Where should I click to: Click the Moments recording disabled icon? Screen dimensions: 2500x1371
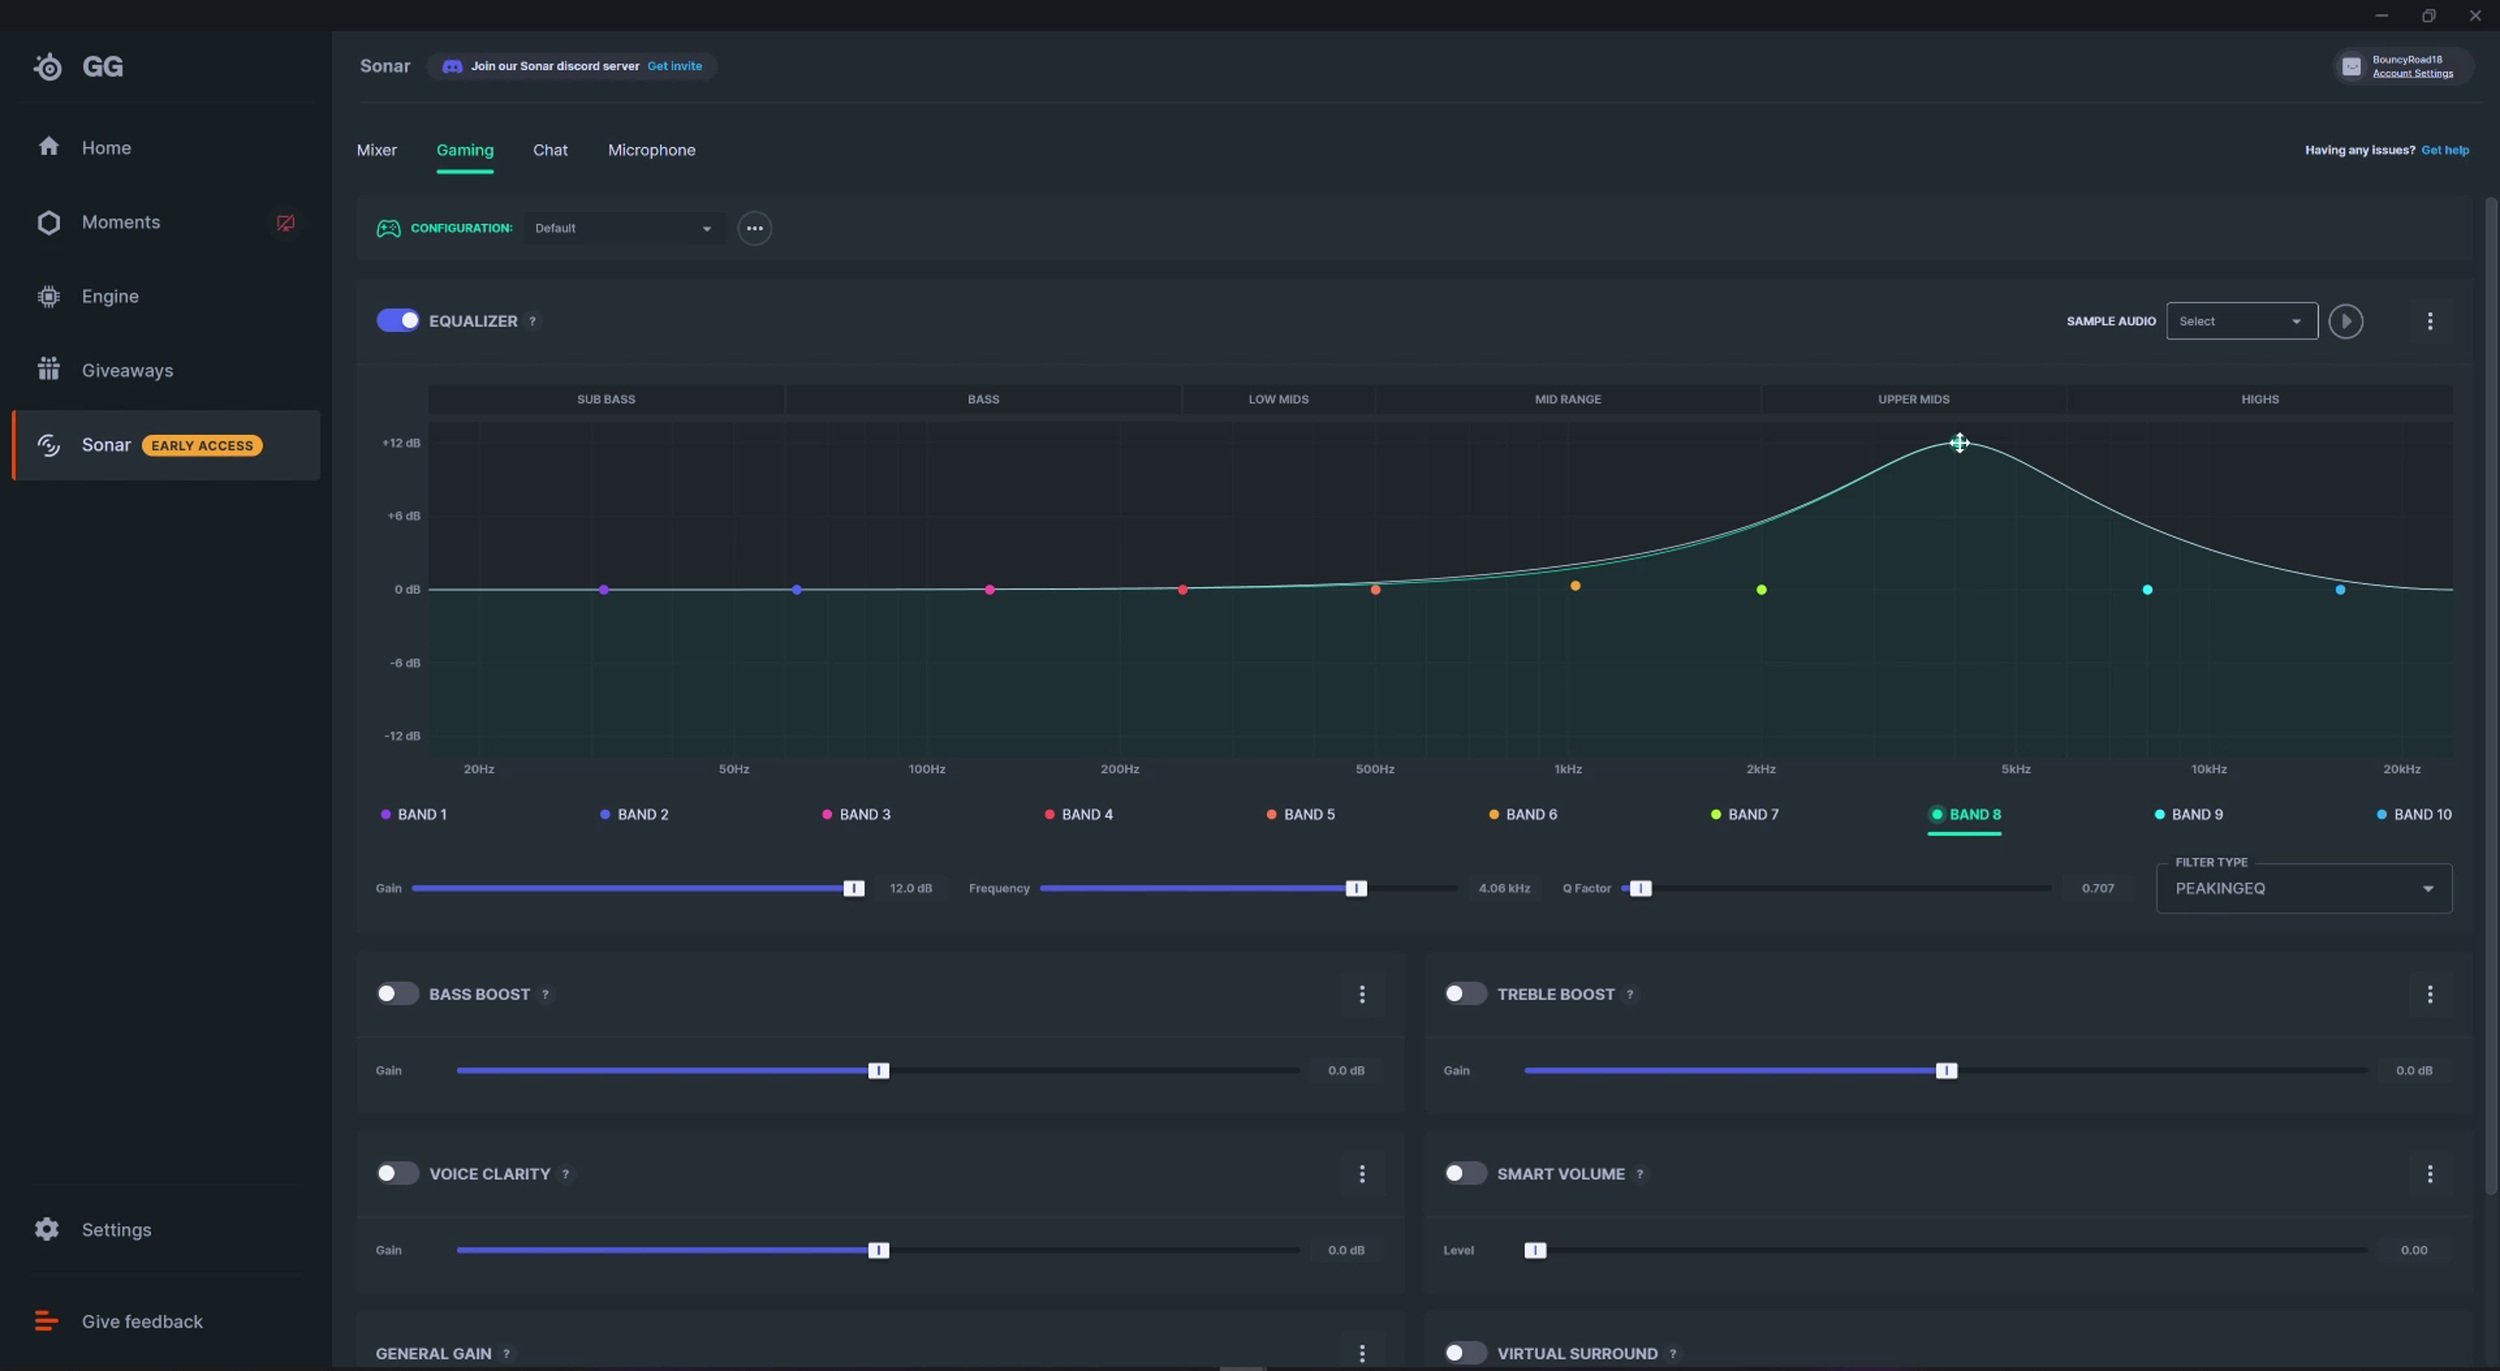285,223
